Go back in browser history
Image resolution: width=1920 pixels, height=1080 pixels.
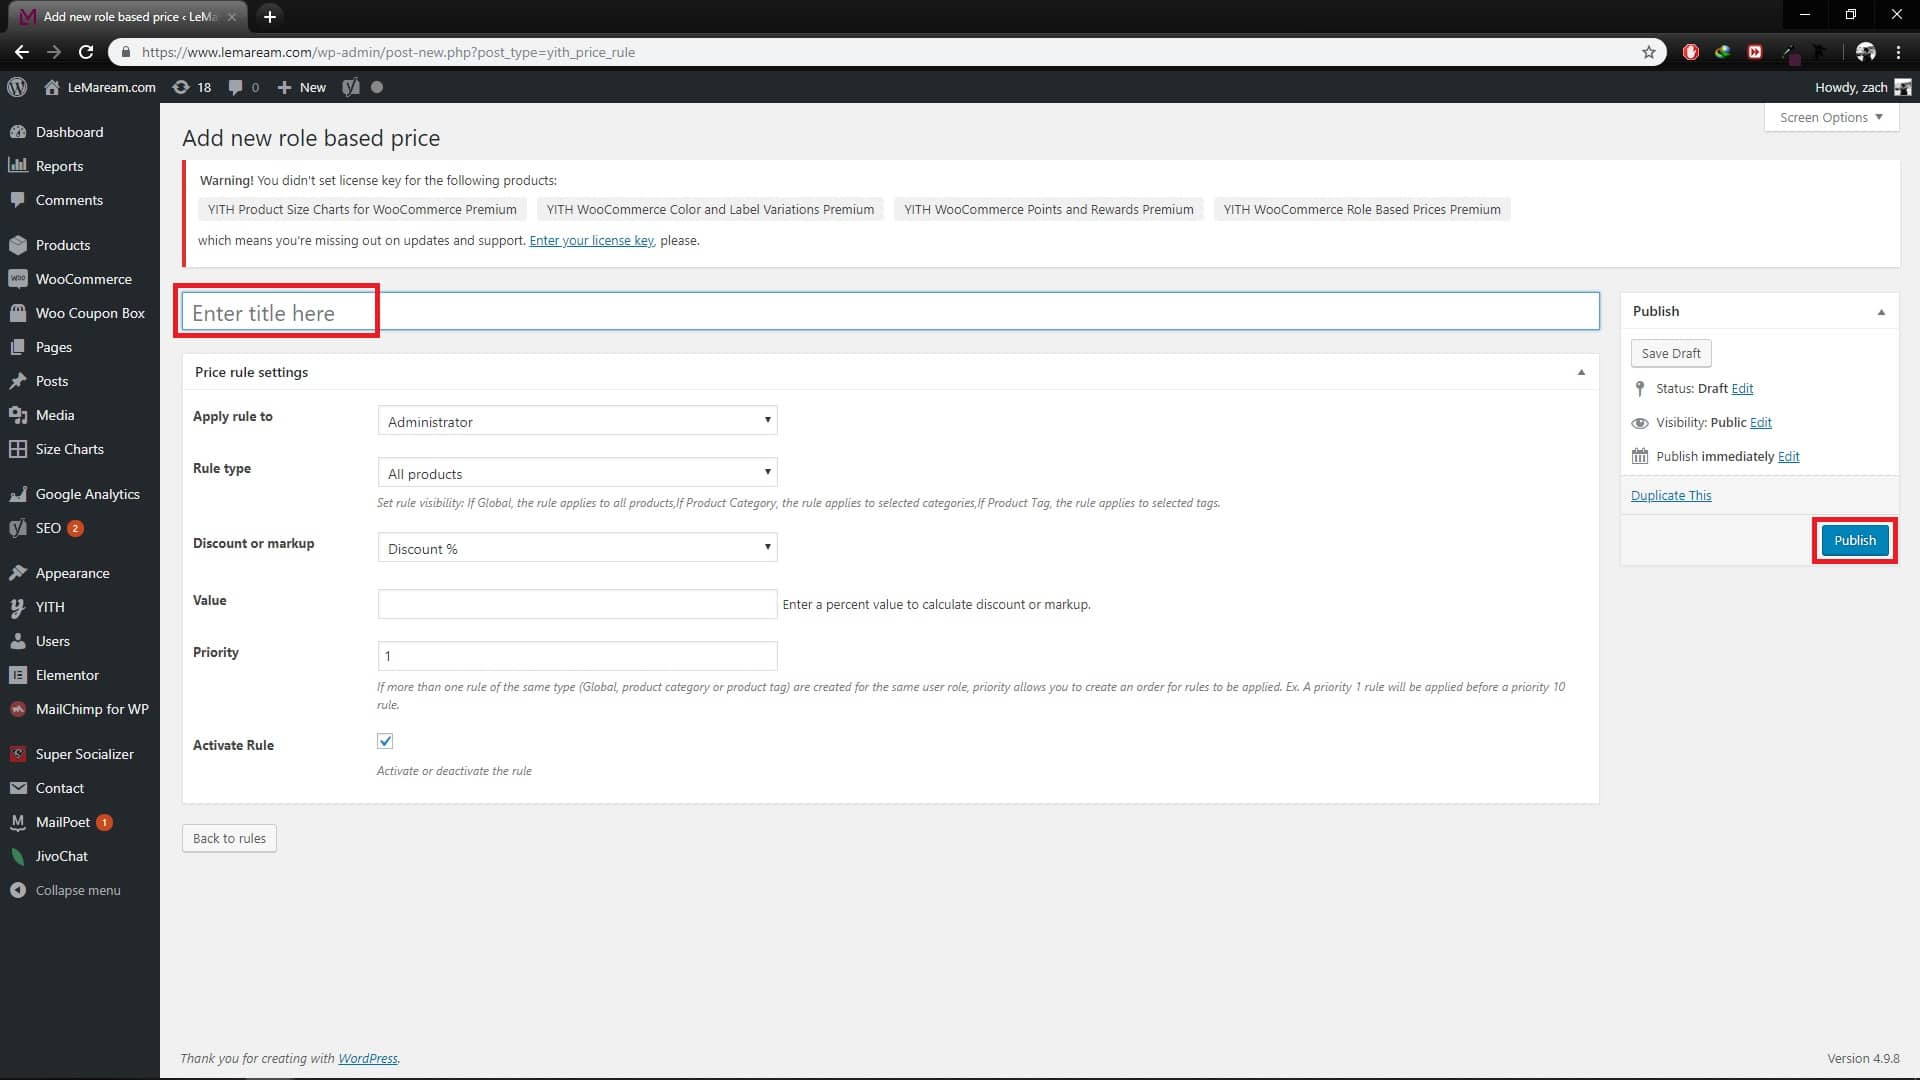click(22, 52)
